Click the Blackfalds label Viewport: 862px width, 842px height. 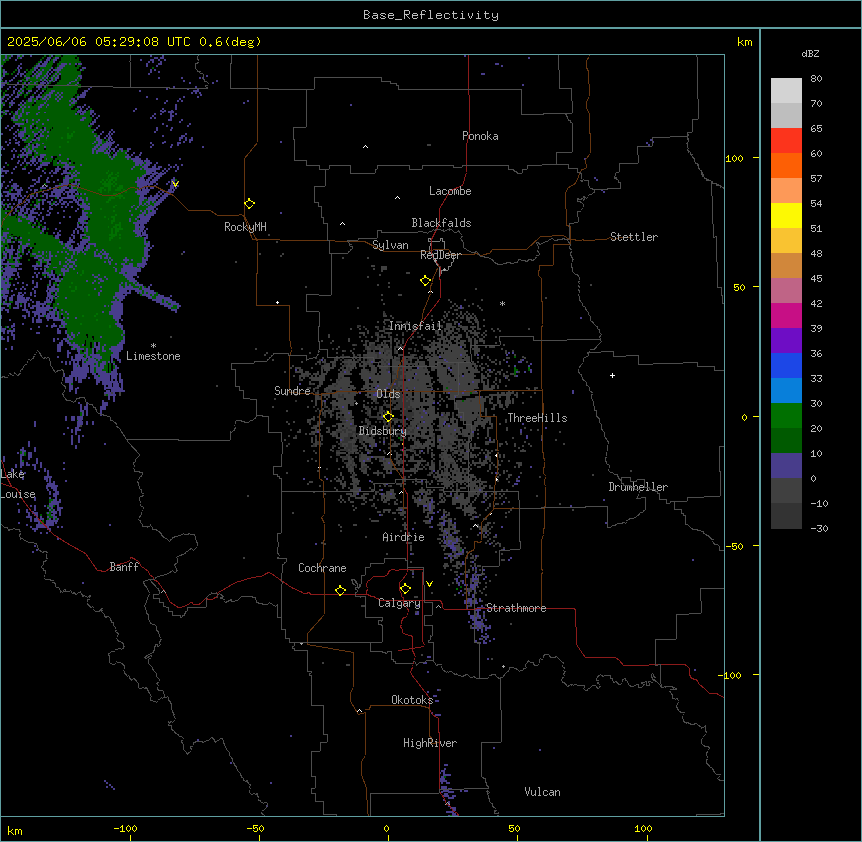(x=441, y=223)
